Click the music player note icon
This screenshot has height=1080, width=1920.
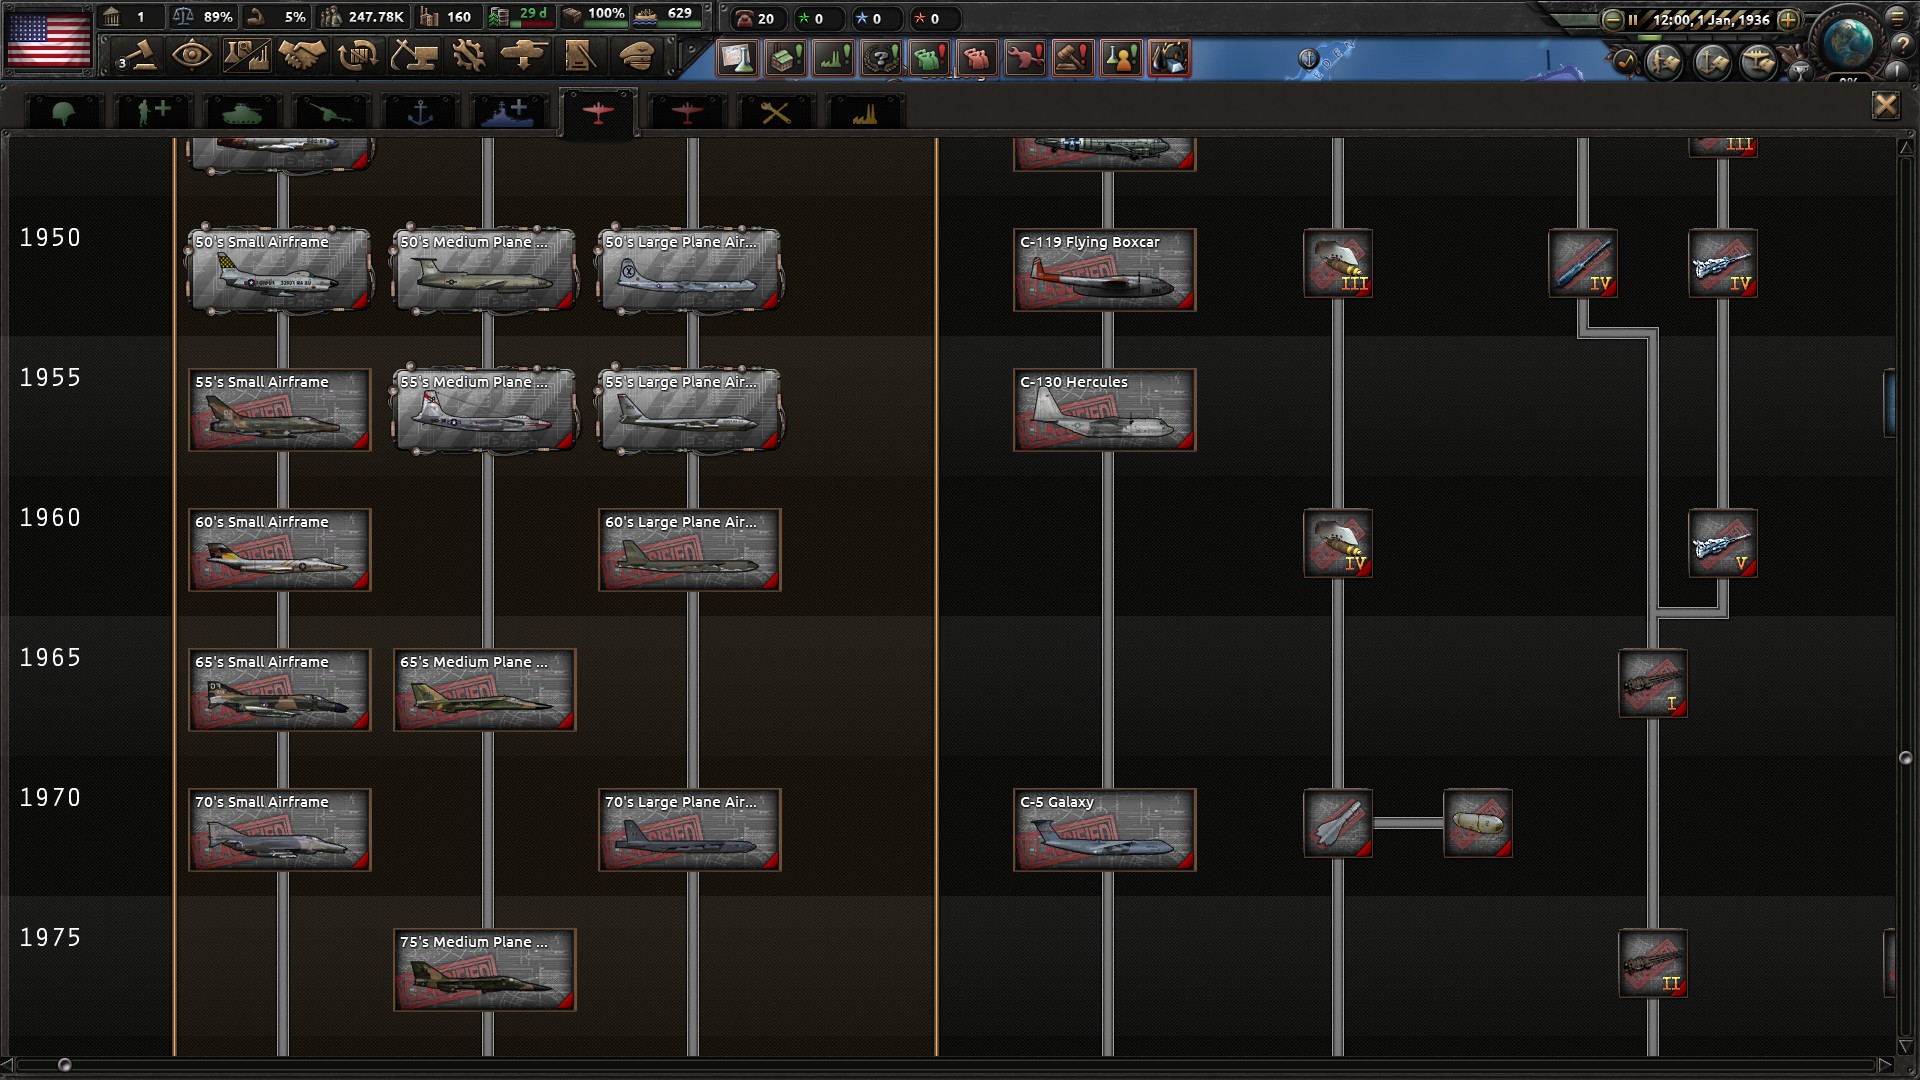pyautogui.click(x=1626, y=63)
